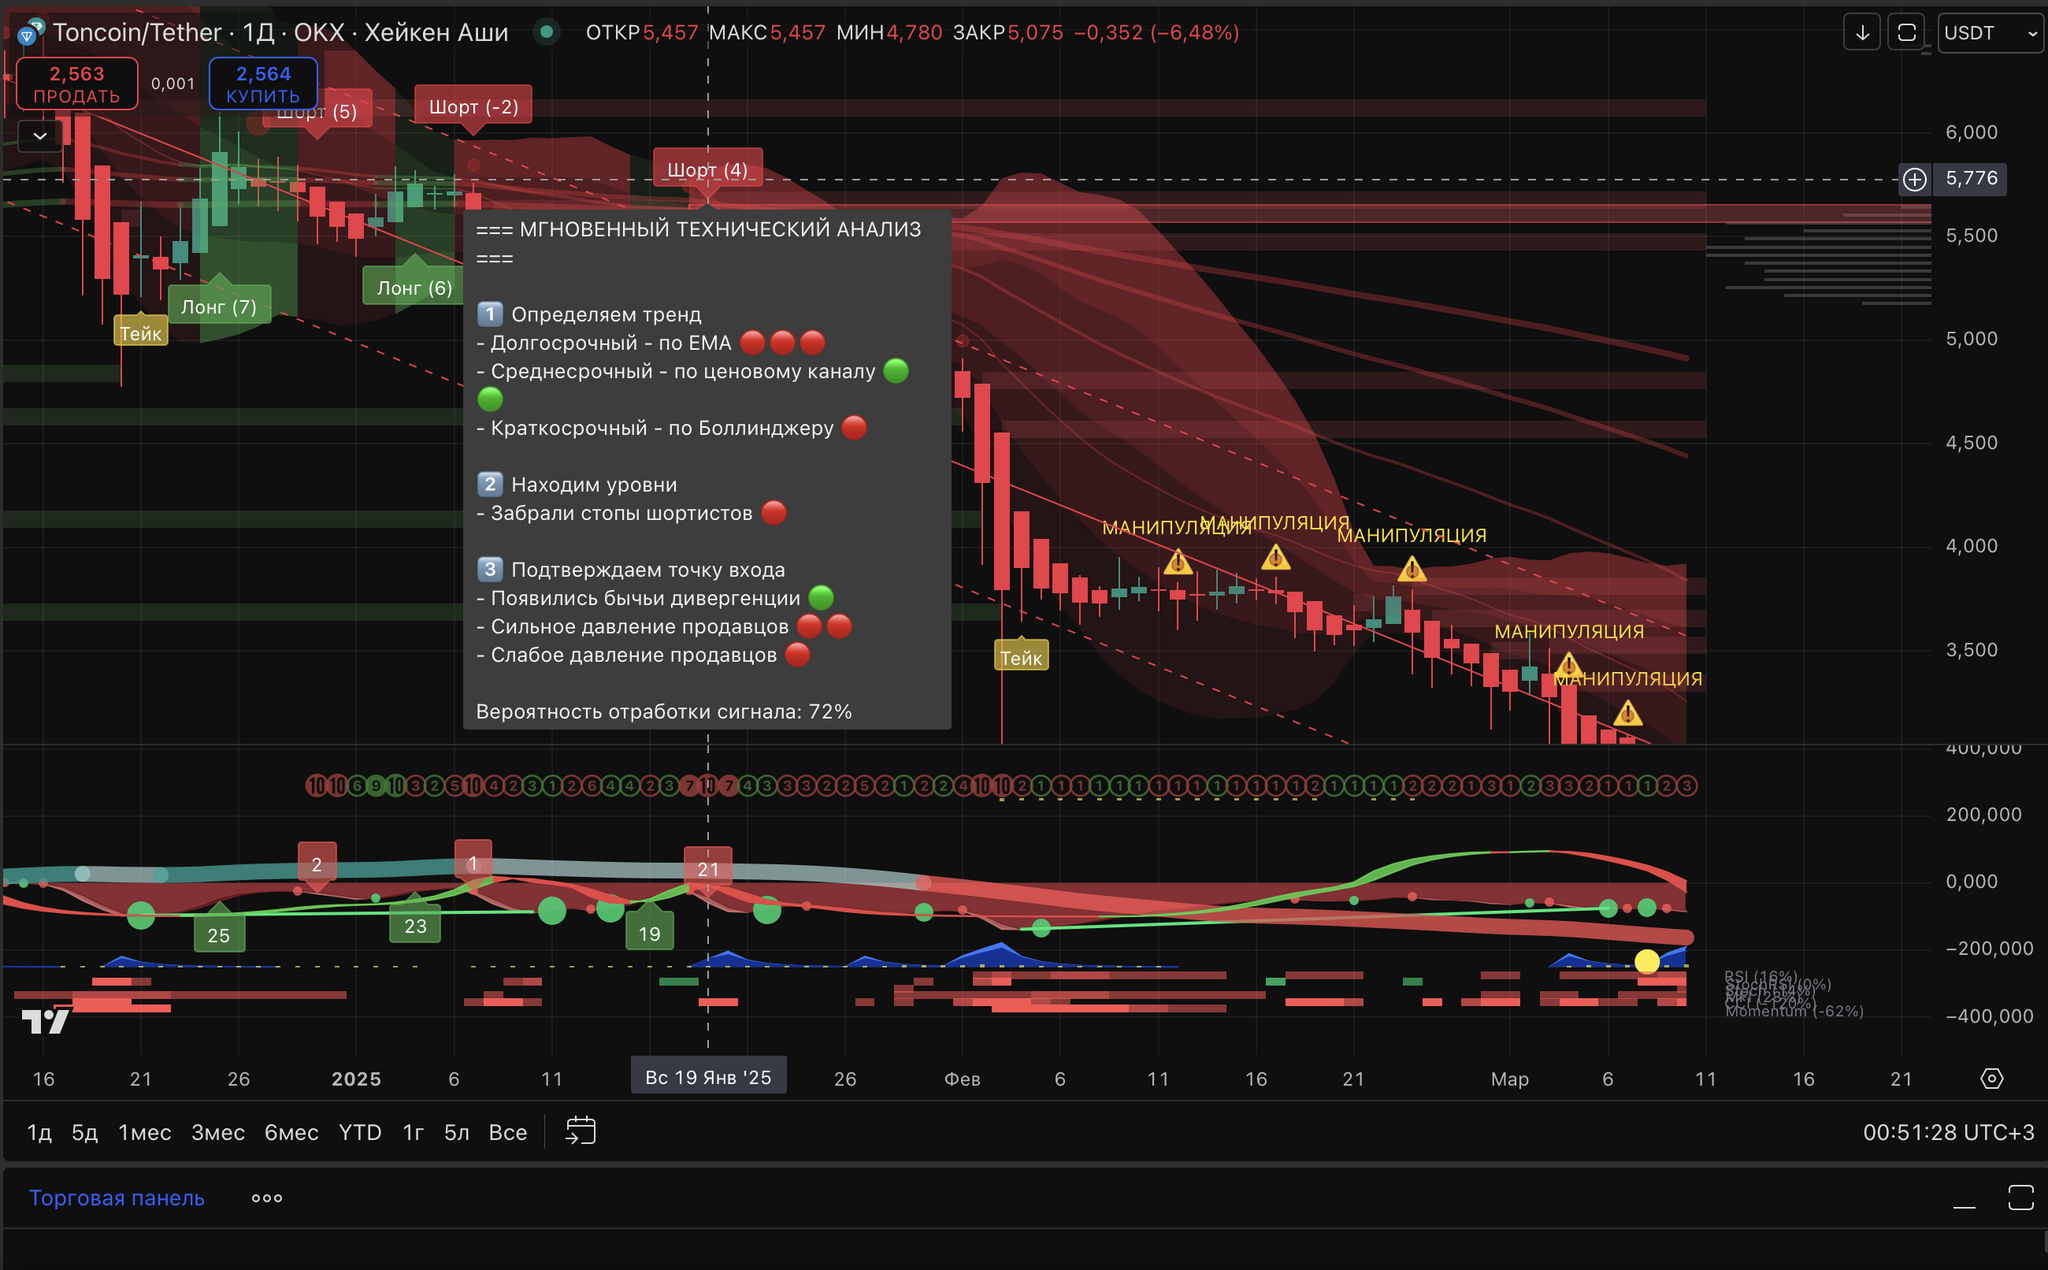Click the yellow dot in indicator pane
The image size is (2048, 1270).
tap(1646, 962)
